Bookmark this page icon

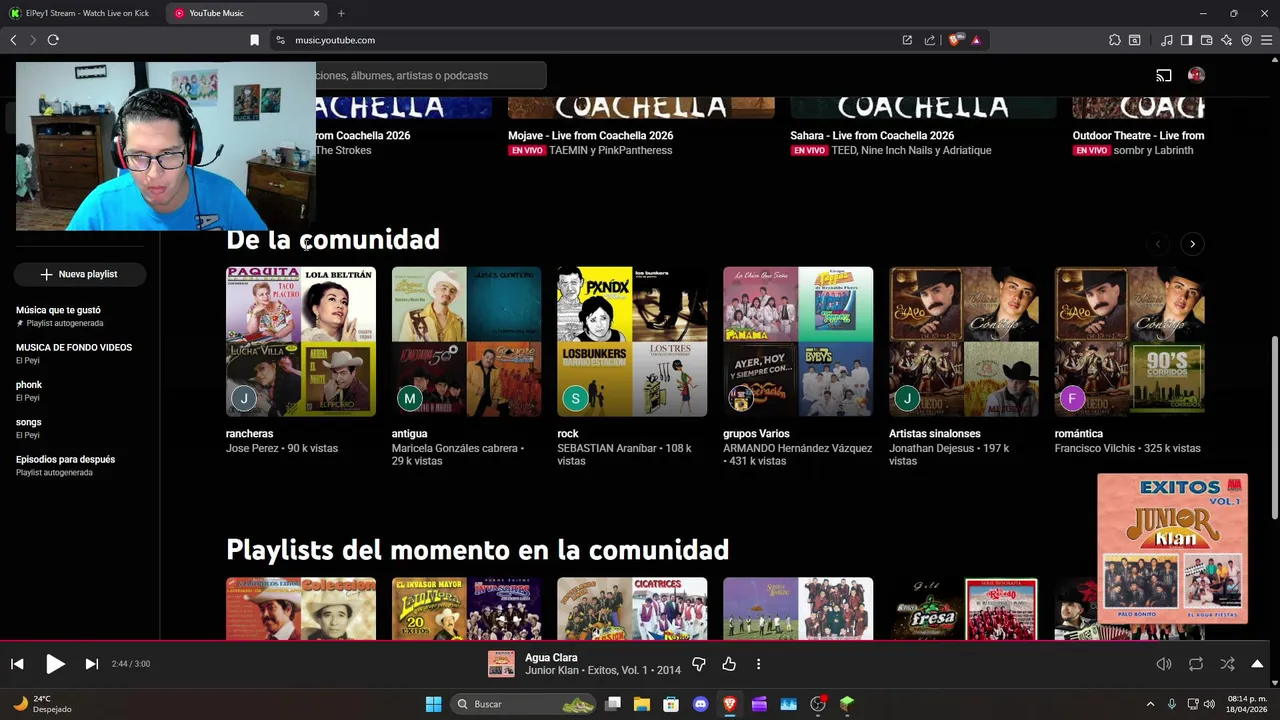tap(254, 40)
